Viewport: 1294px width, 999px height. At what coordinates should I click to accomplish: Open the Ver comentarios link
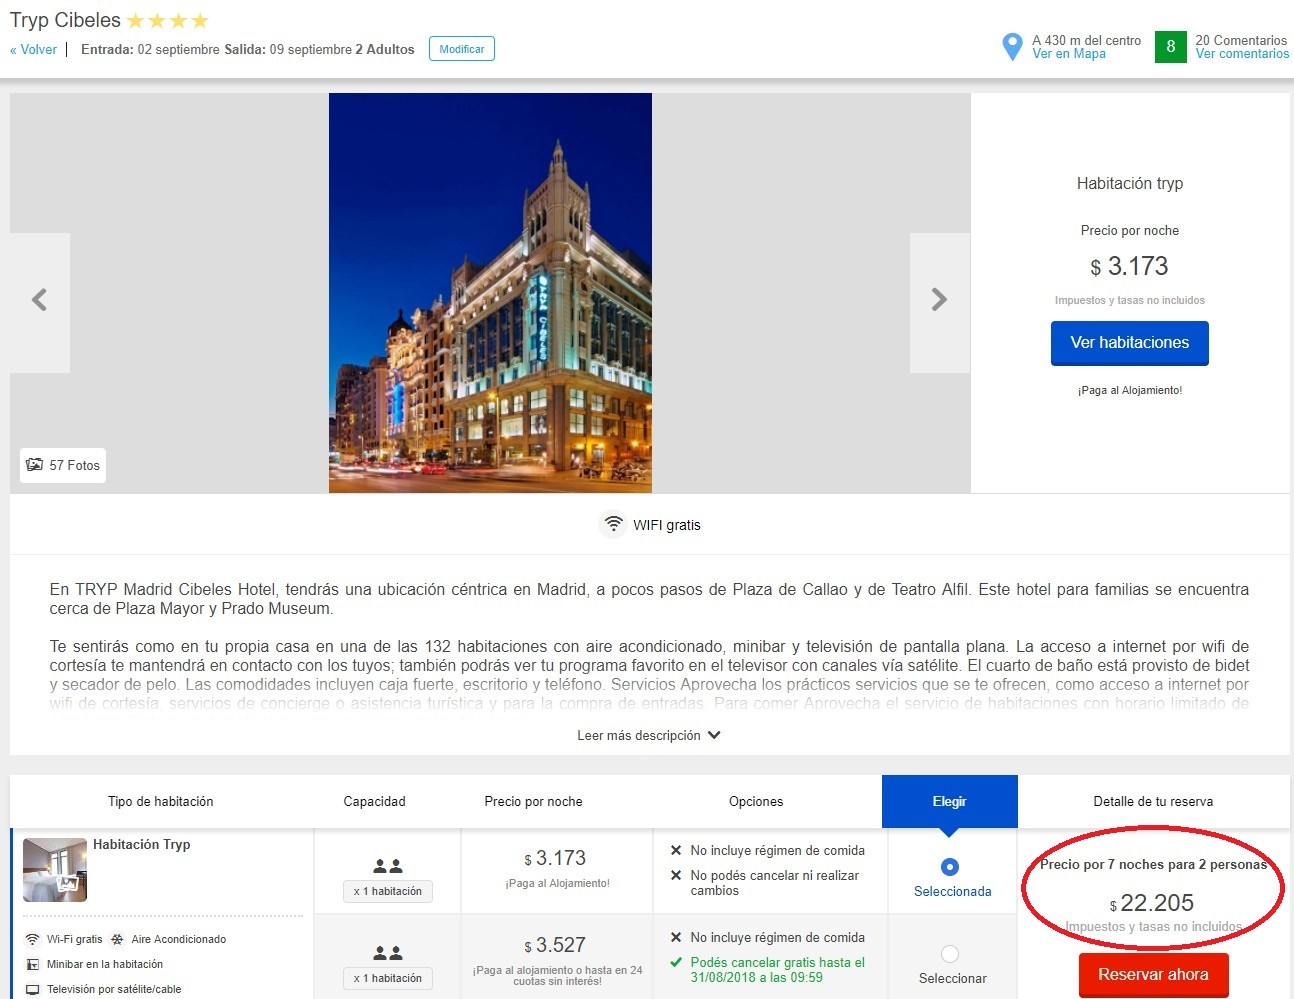click(1242, 54)
